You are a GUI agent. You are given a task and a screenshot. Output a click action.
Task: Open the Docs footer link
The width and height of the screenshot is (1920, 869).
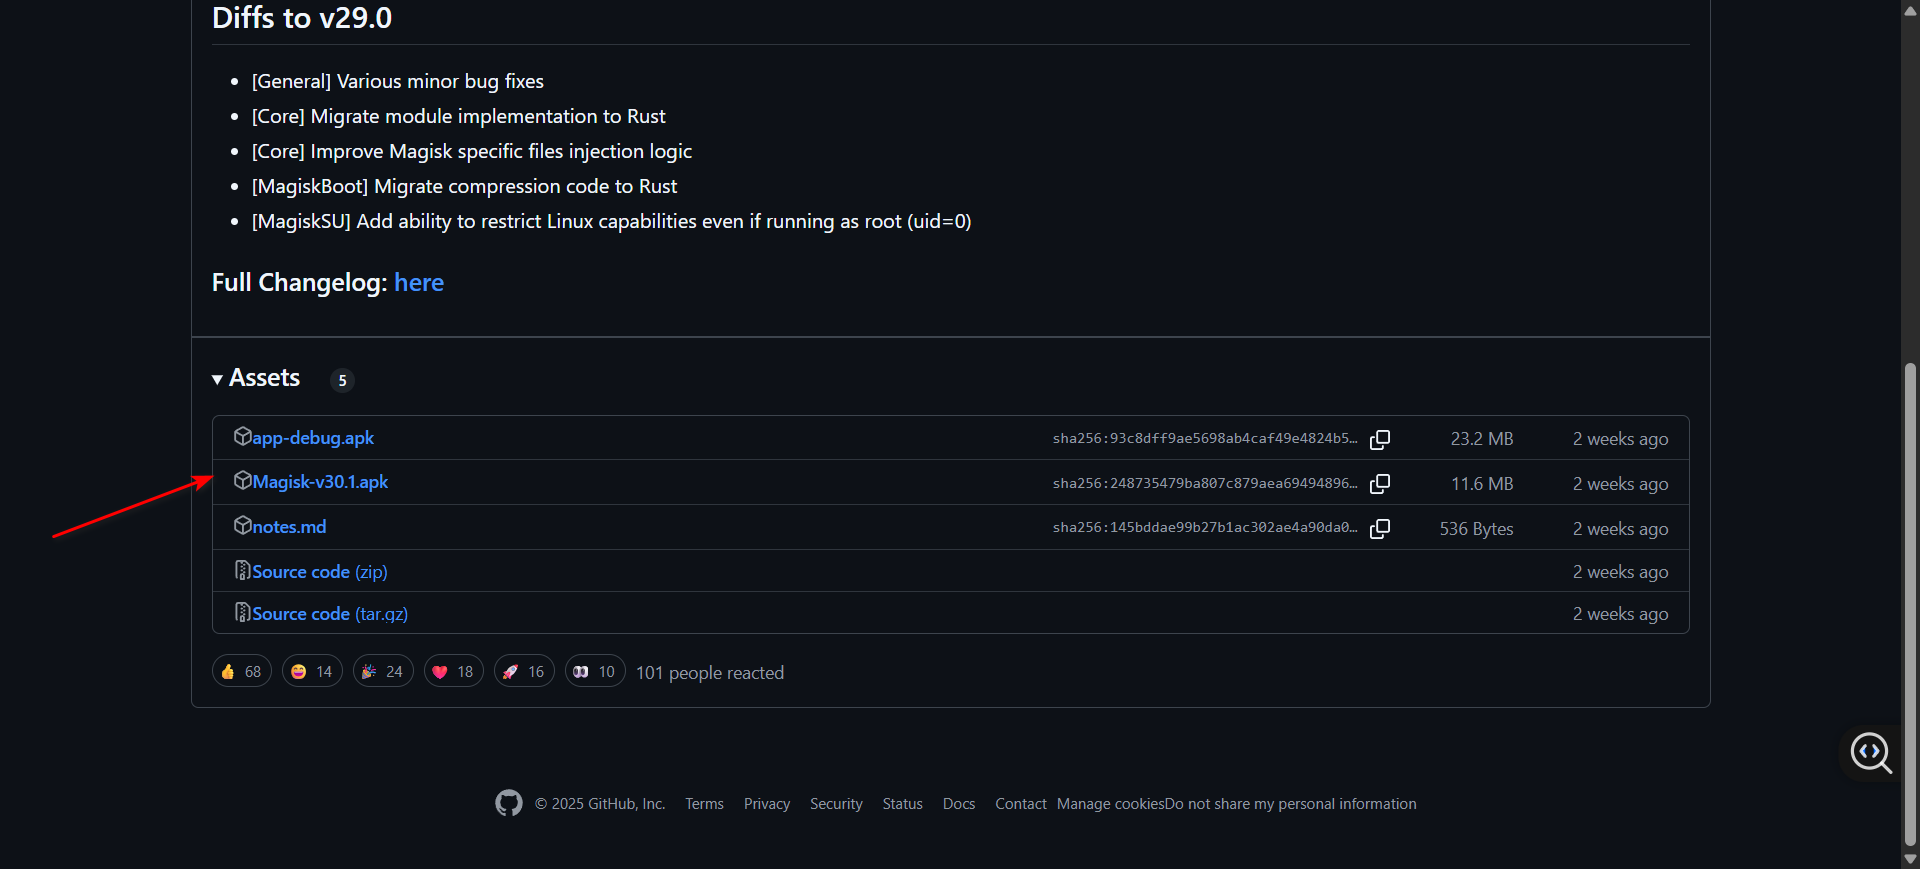click(x=958, y=804)
